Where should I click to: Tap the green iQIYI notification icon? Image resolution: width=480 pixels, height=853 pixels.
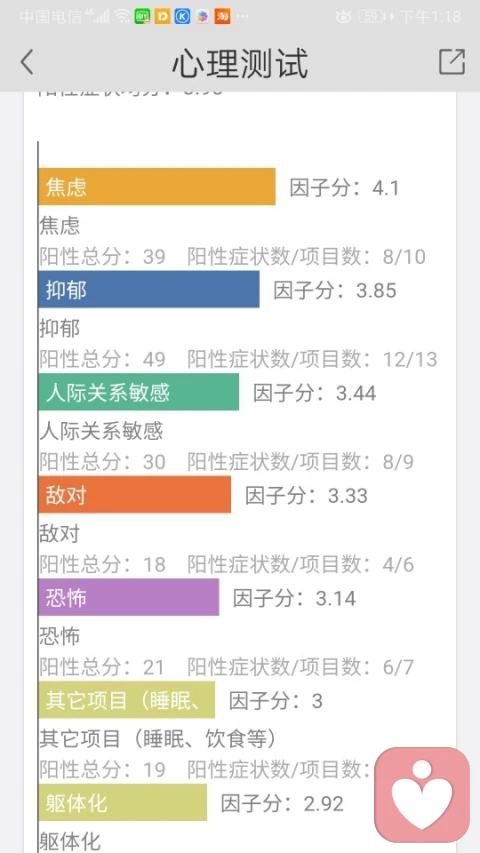(143, 17)
